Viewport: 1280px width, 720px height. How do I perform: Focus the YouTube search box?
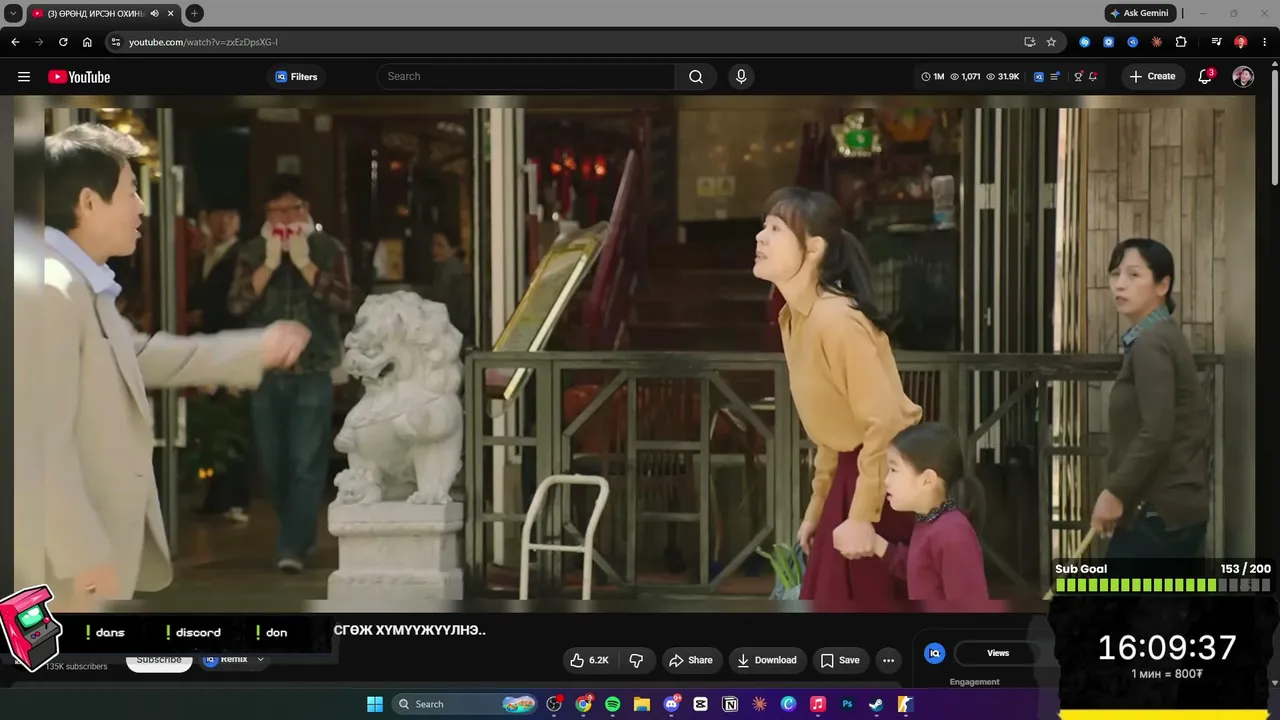click(x=526, y=77)
